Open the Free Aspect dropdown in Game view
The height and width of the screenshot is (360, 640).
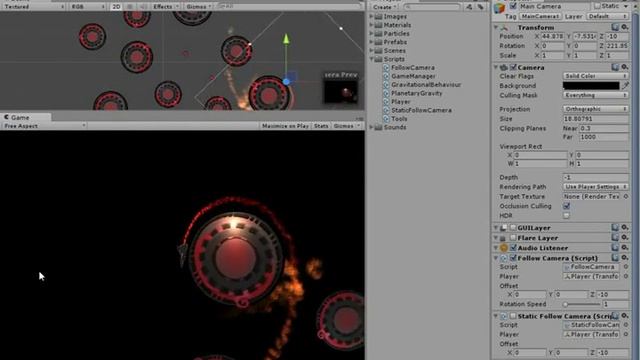(44, 126)
